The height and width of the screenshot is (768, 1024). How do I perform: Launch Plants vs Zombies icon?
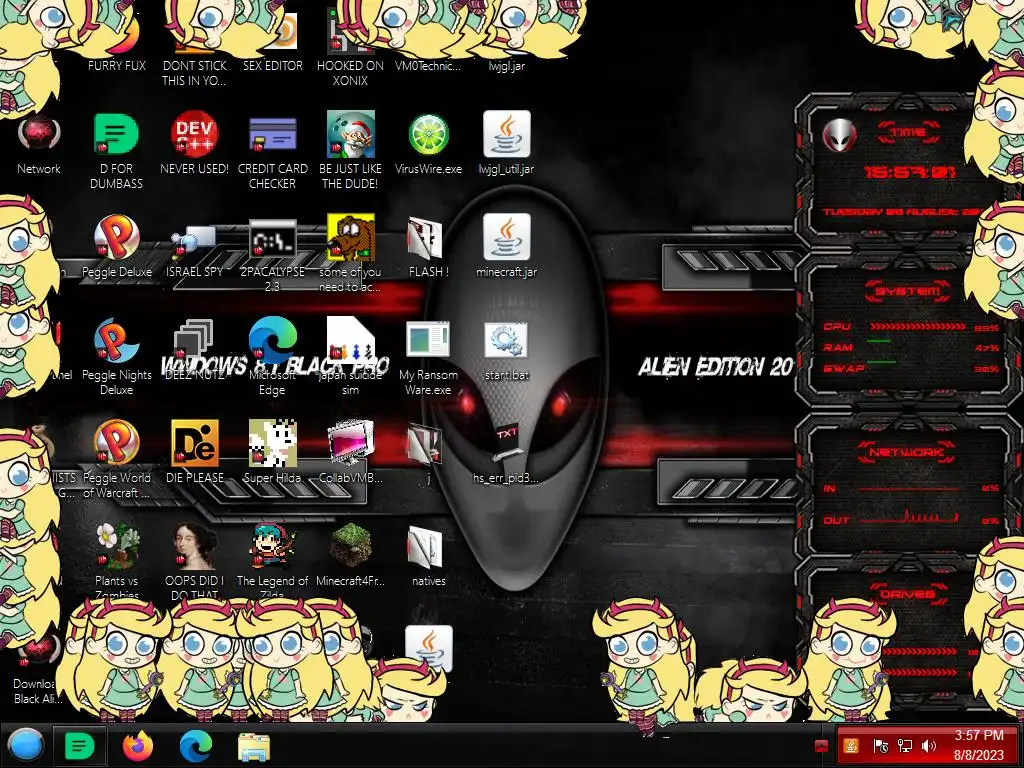pos(116,546)
